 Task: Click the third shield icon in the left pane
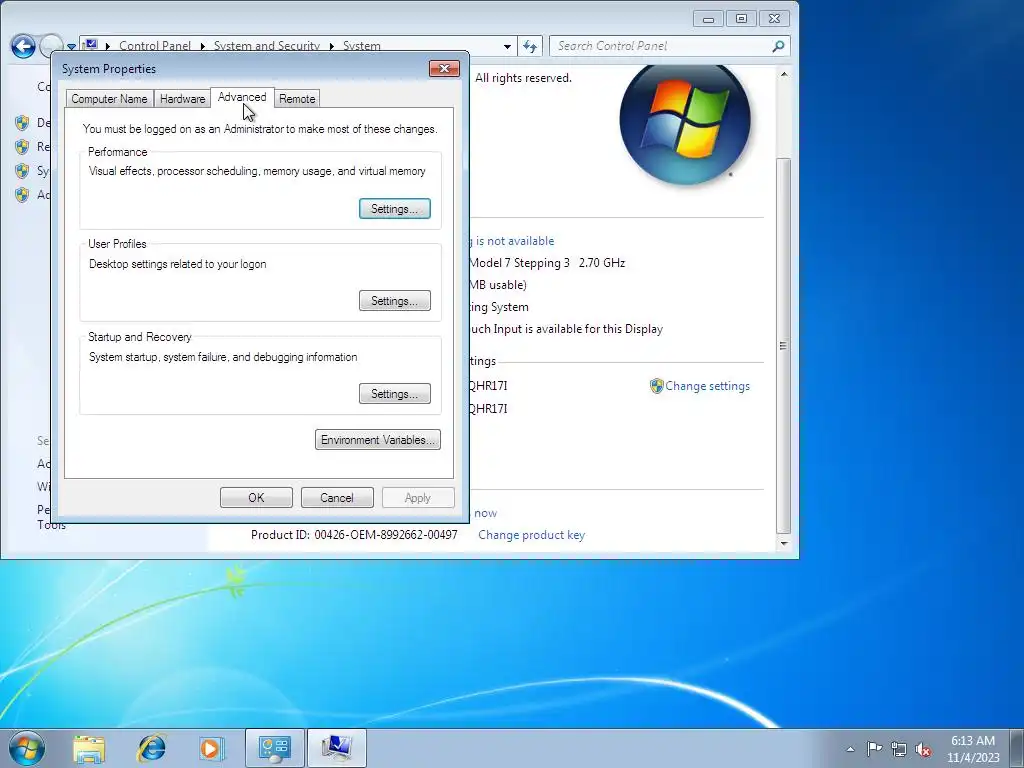click(x=22, y=170)
